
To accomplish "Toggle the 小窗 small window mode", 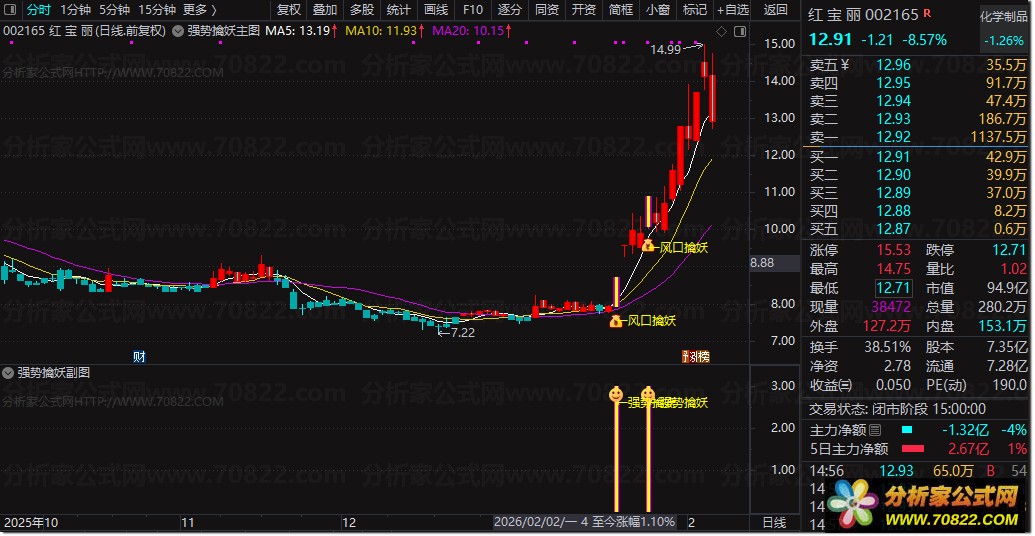I will point(658,10).
